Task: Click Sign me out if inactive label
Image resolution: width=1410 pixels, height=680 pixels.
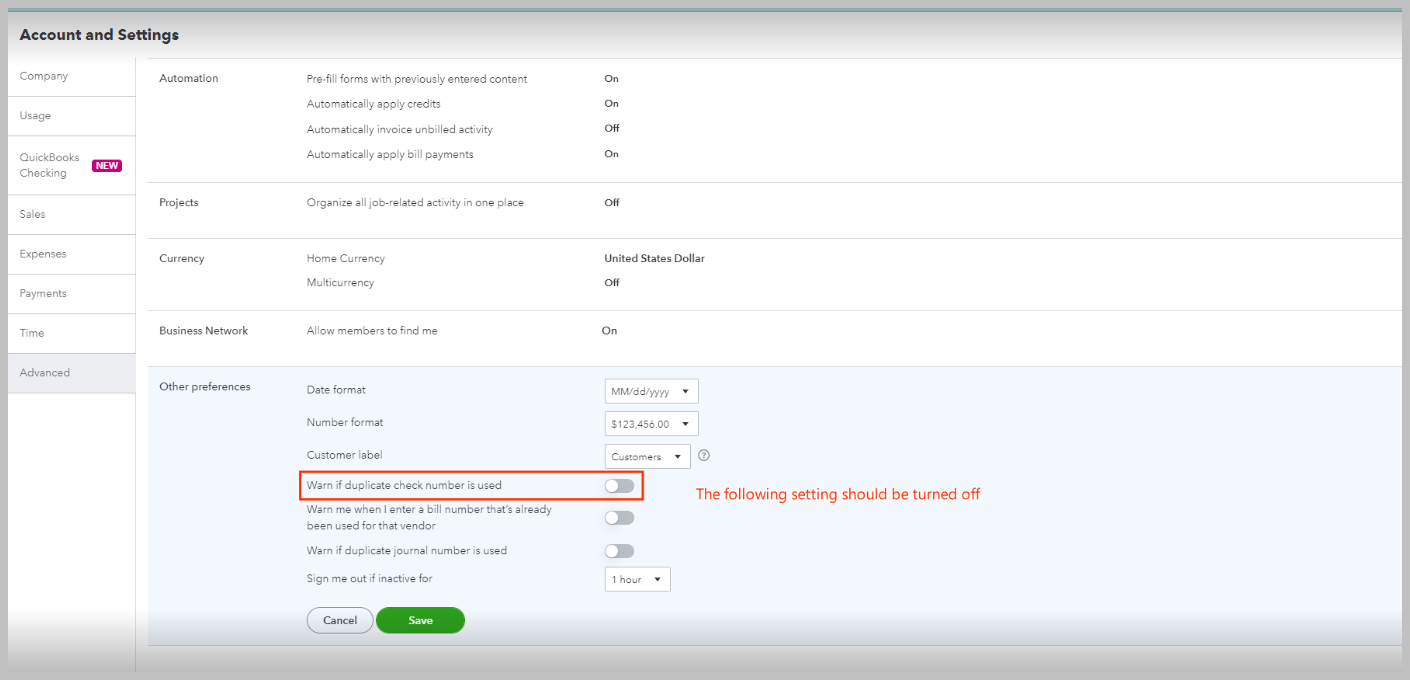Action: click(369, 578)
